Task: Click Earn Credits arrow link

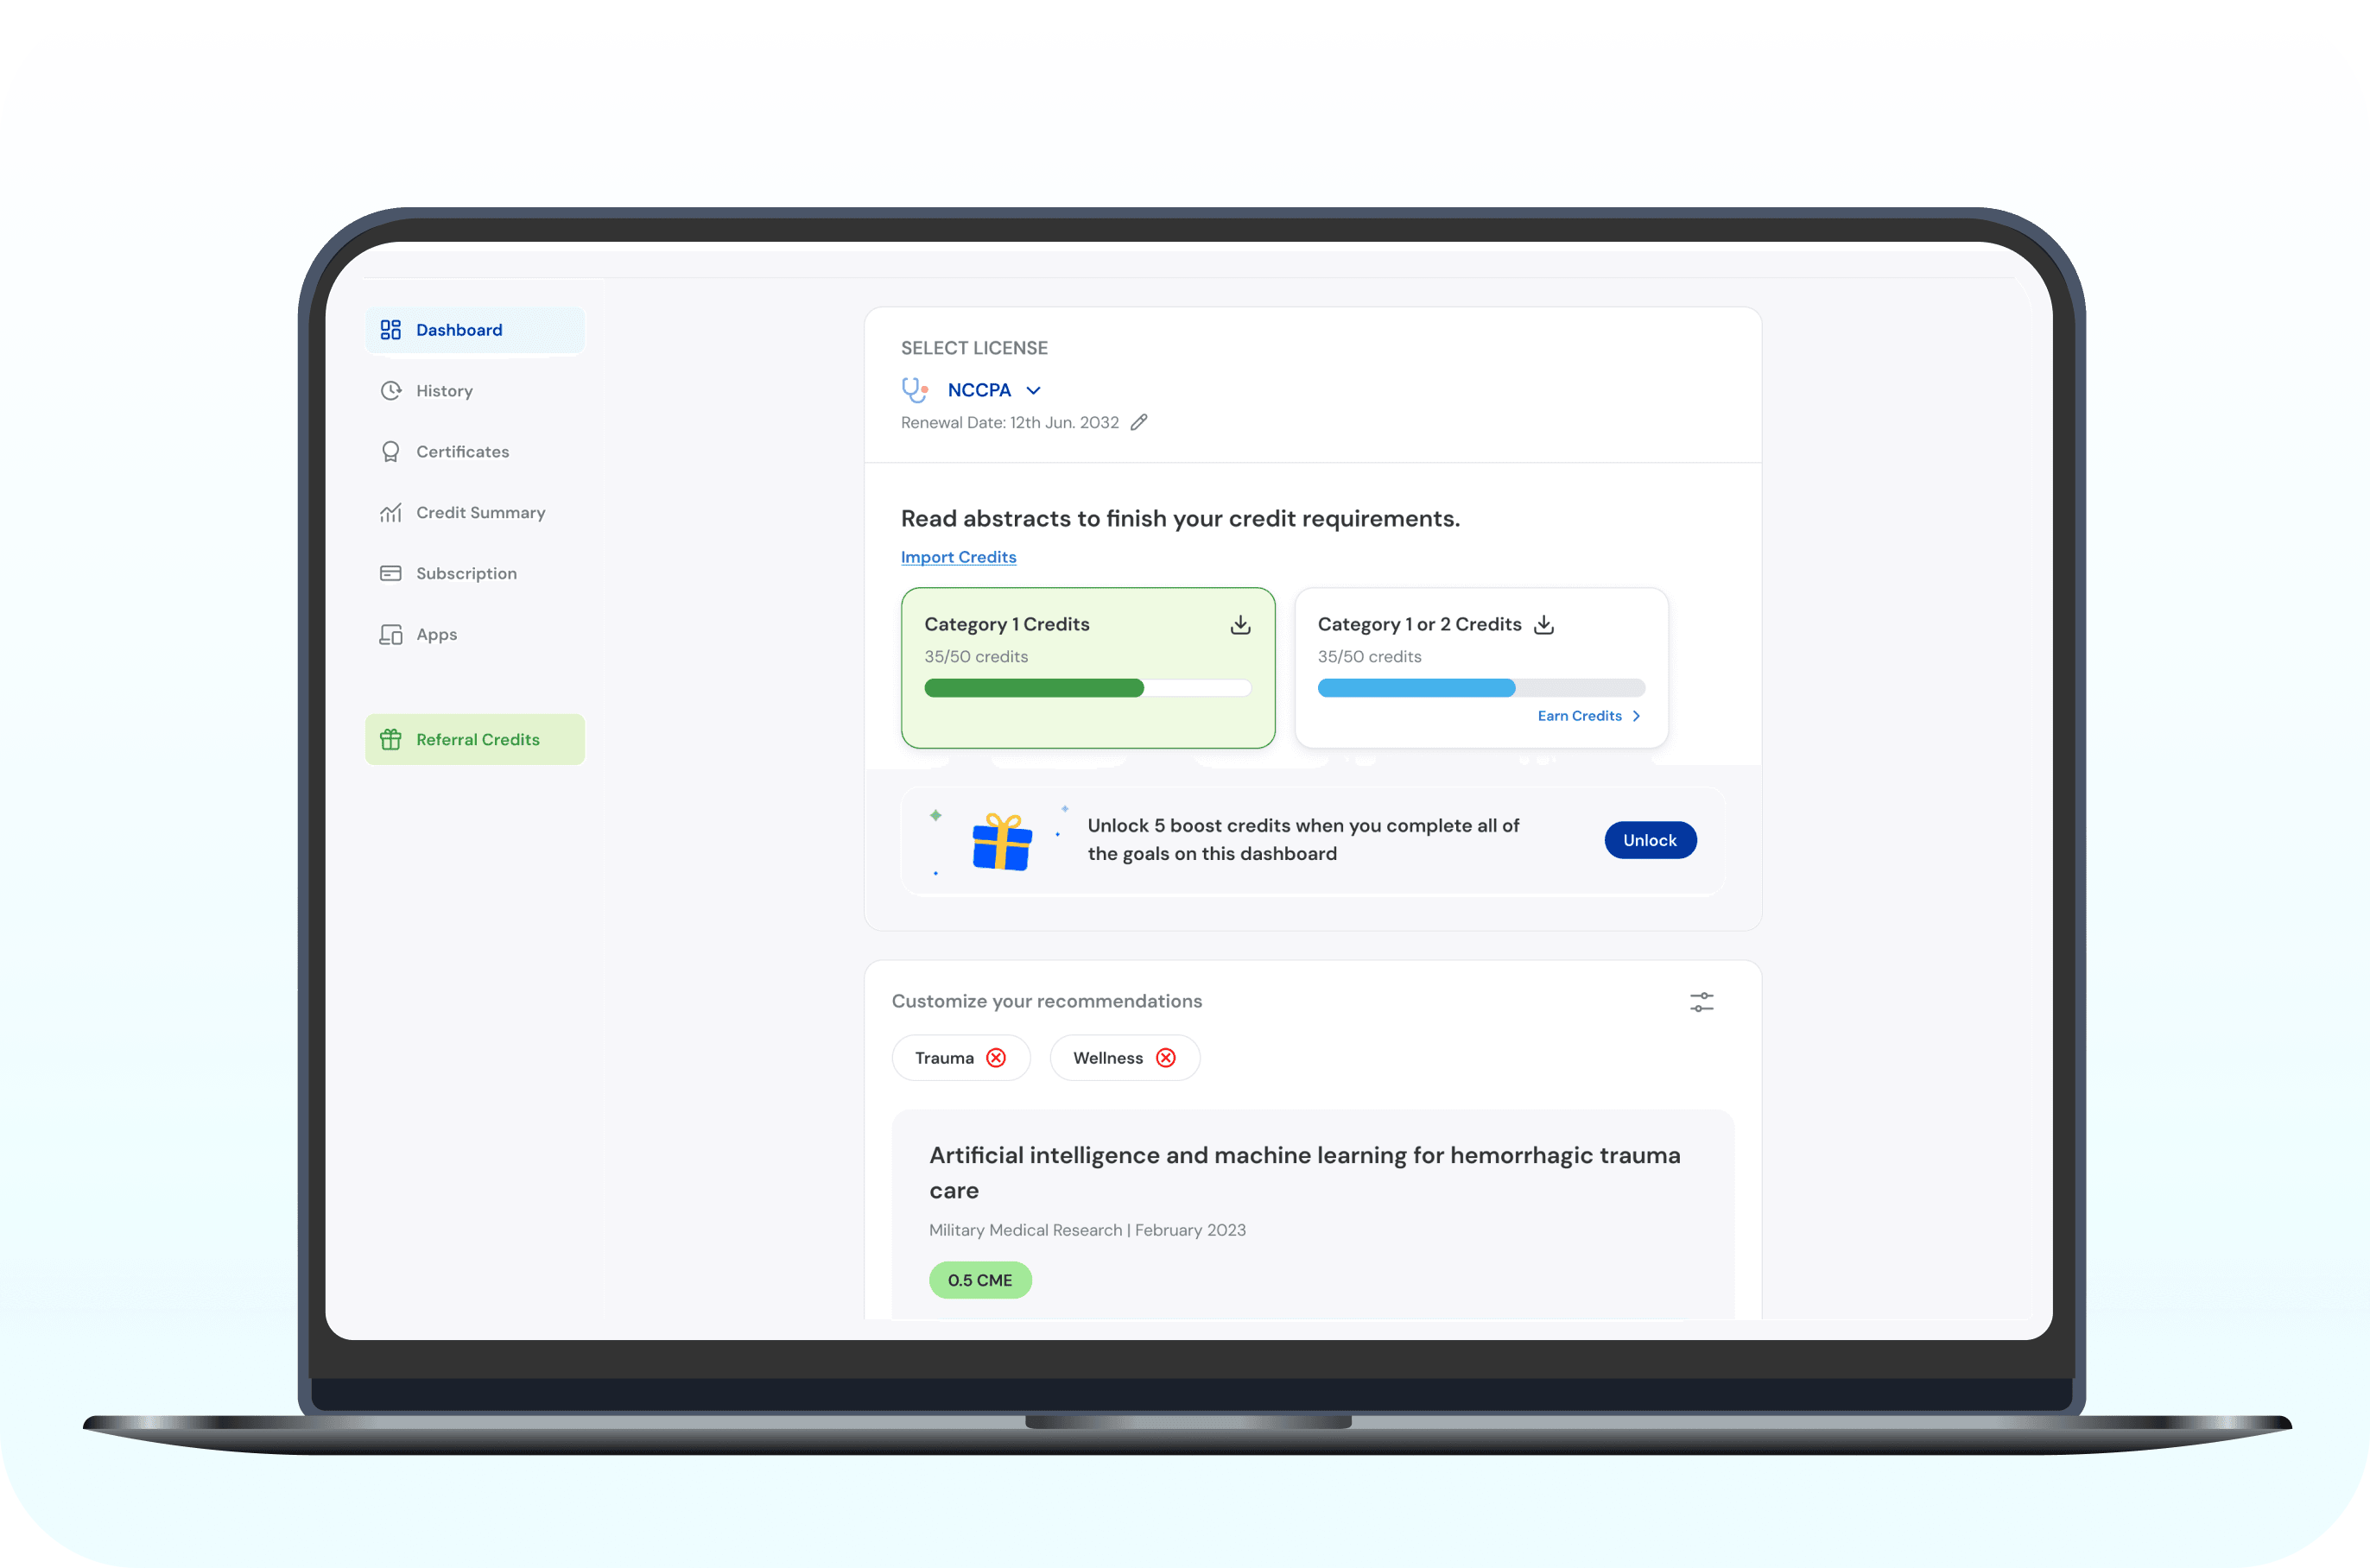Action: point(1588,716)
